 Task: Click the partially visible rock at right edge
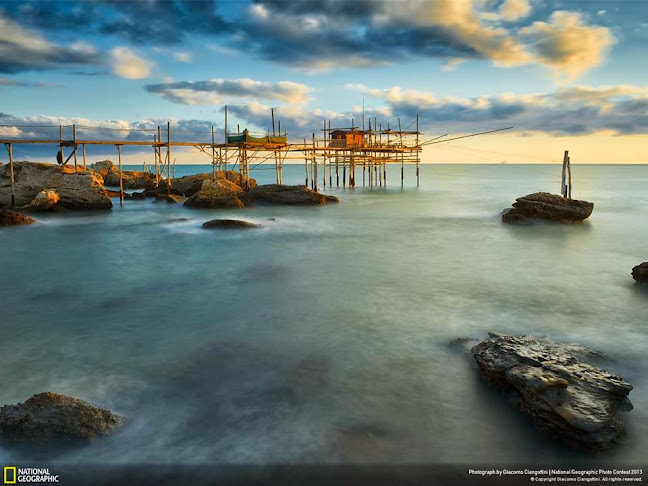click(640, 271)
